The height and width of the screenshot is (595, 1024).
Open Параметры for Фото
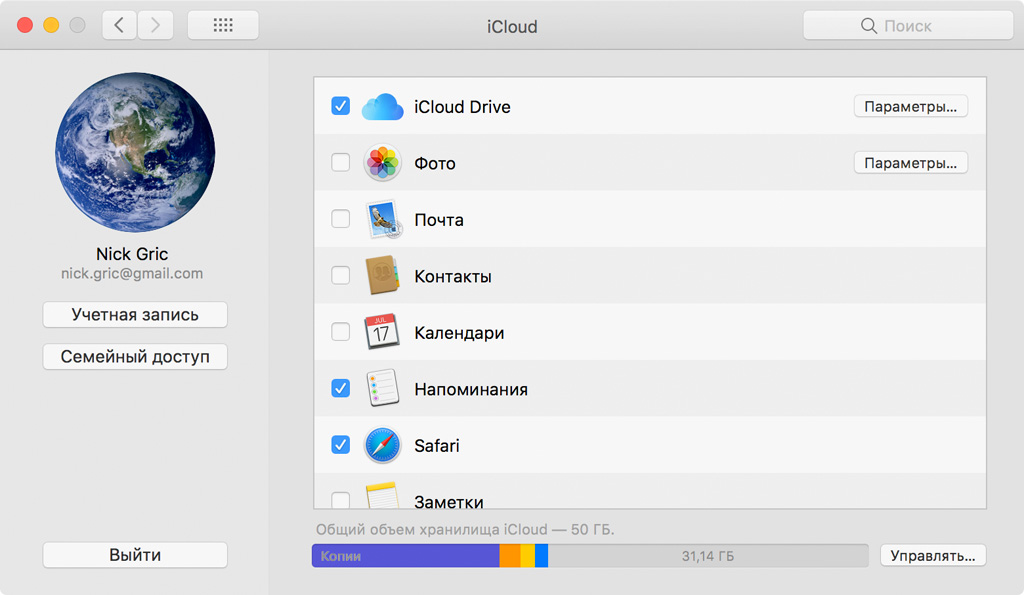tap(910, 163)
